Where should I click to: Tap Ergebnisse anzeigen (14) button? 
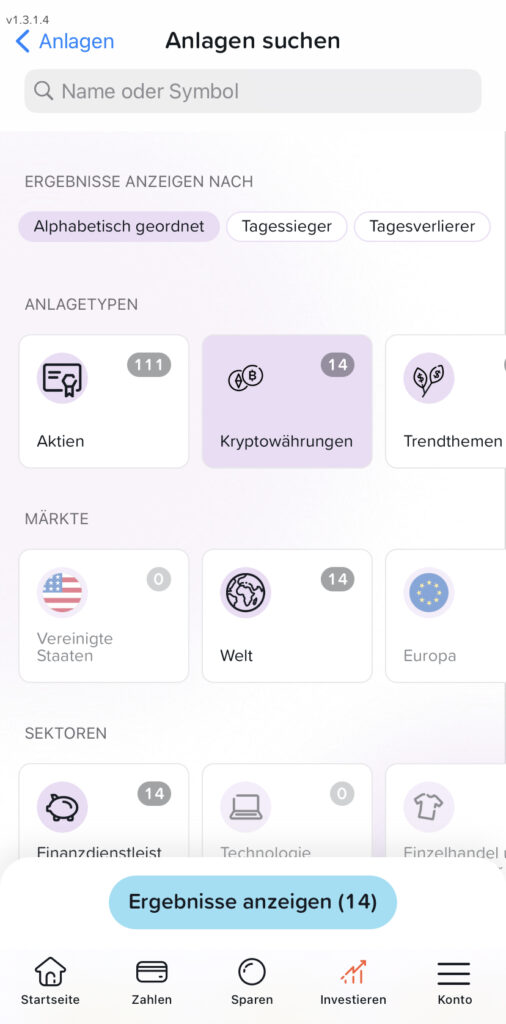click(x=253, y=902)
